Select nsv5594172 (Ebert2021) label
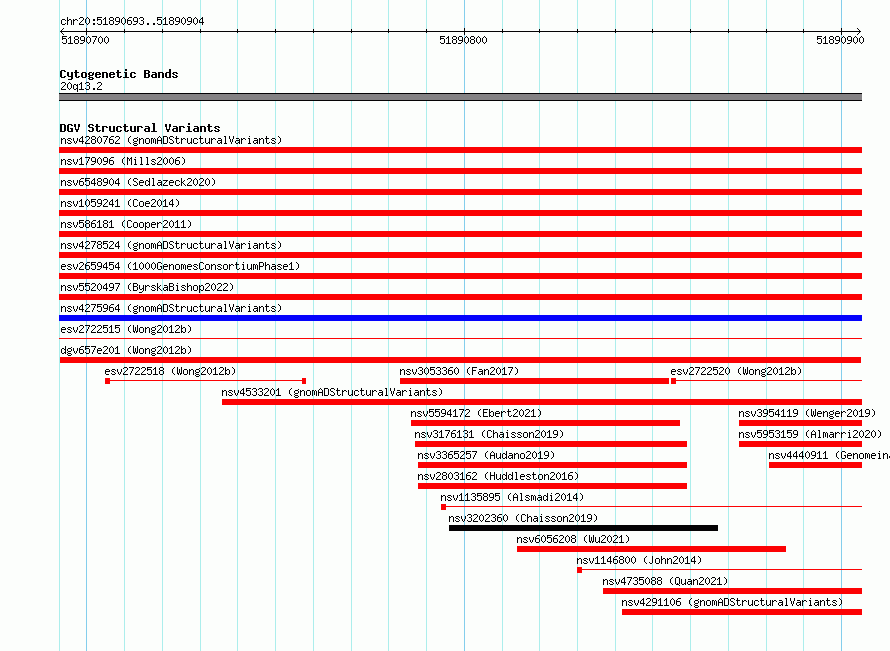Viewport: 890px width, 651px height. [476, 413]
